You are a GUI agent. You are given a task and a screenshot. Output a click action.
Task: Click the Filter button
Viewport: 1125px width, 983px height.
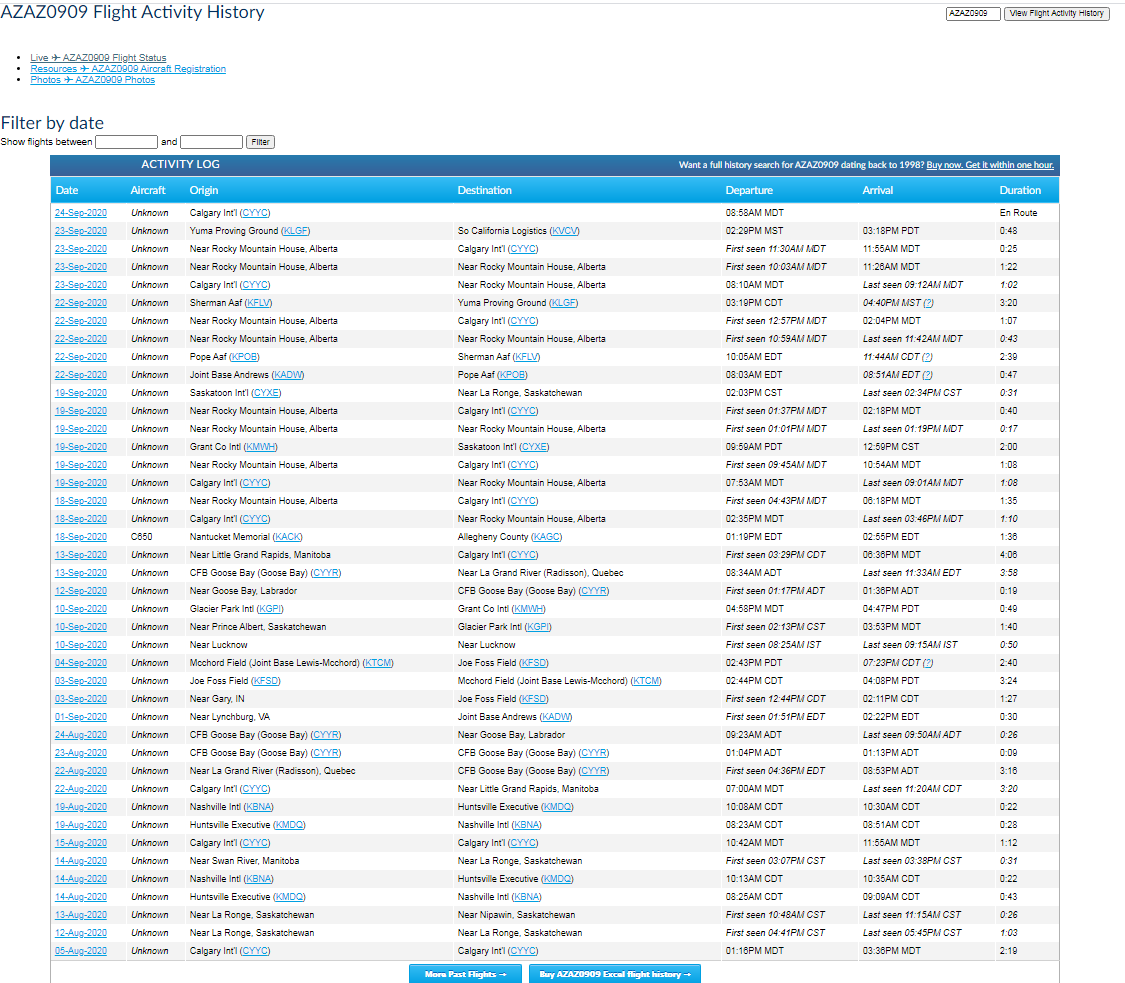pyautogui.click(x=260, y=142)
